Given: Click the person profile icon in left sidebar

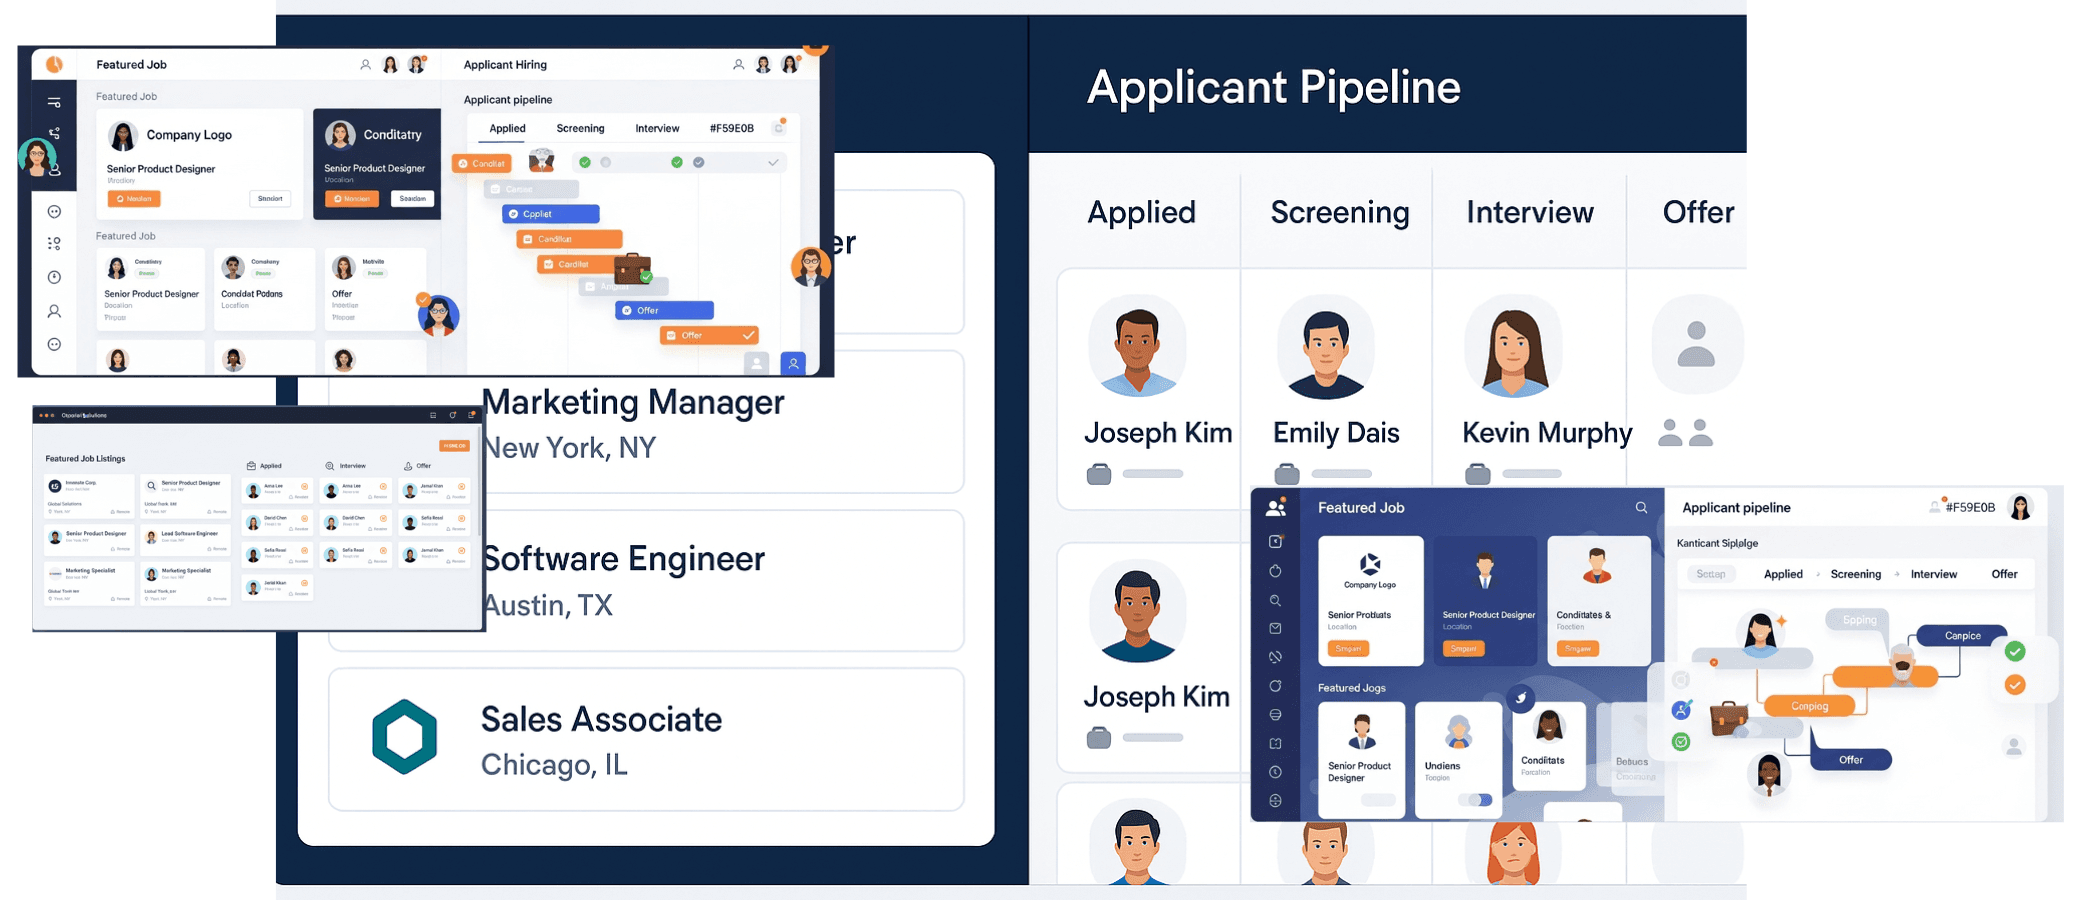Looking at the screenshot, I should [x=55, y=310].
